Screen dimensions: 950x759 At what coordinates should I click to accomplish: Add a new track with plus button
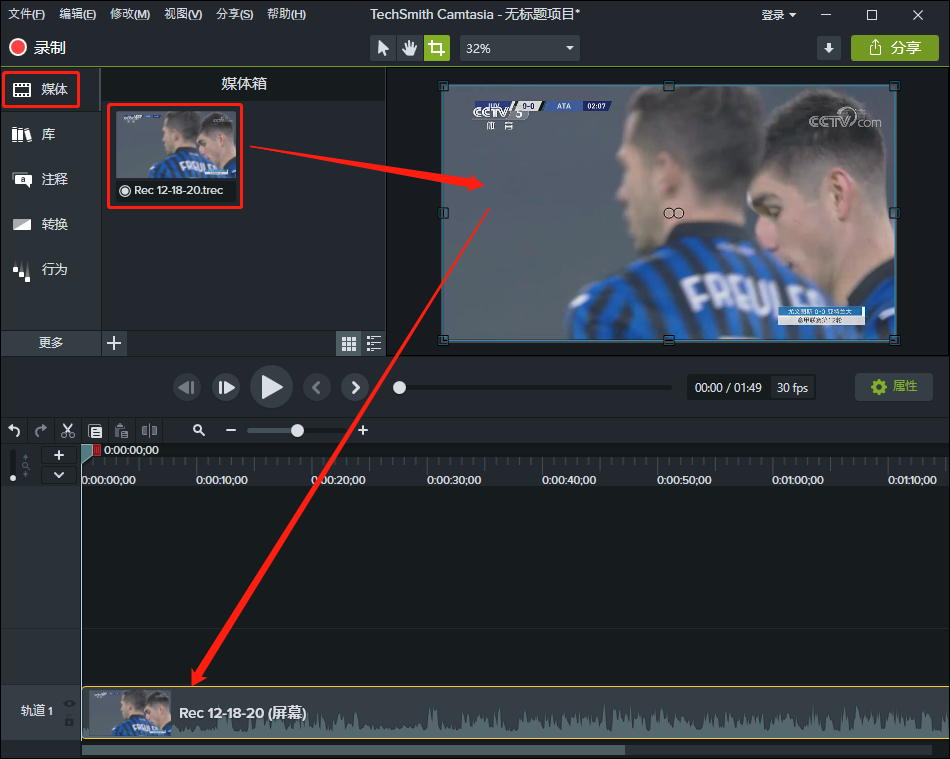pos(59,455)
